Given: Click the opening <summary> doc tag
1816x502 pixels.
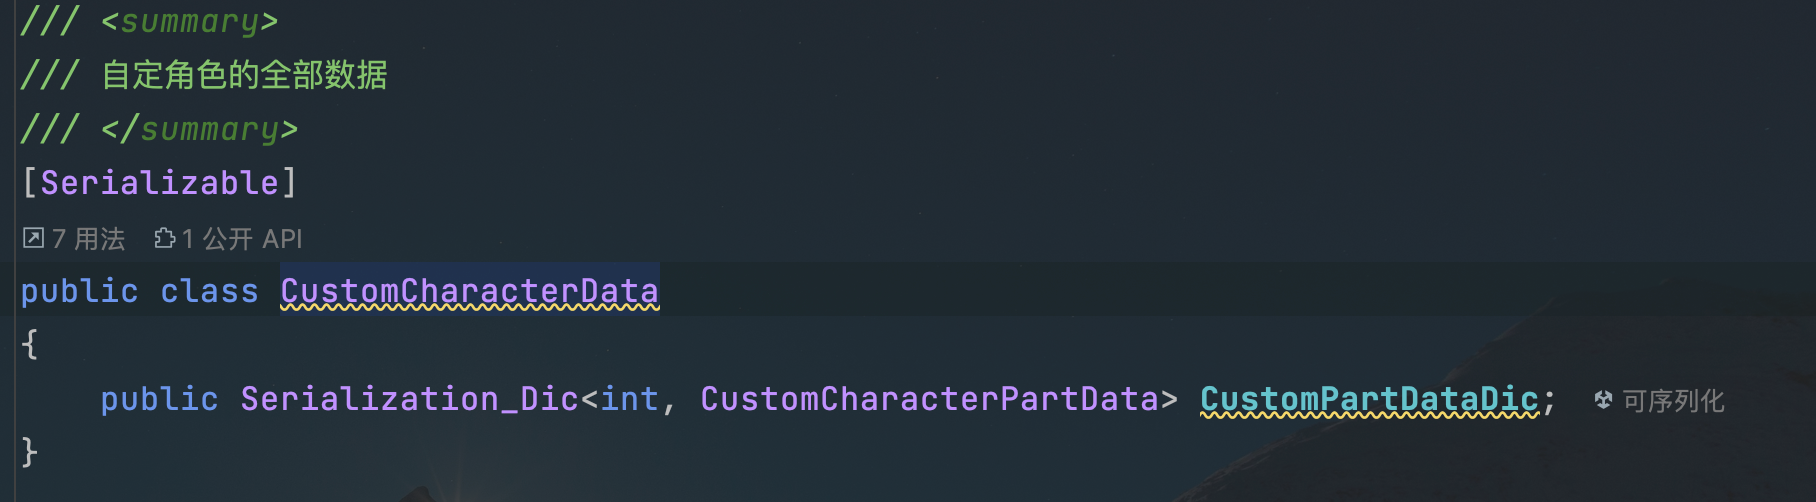Looking at the screenshot, I should [x=189, y=21].
